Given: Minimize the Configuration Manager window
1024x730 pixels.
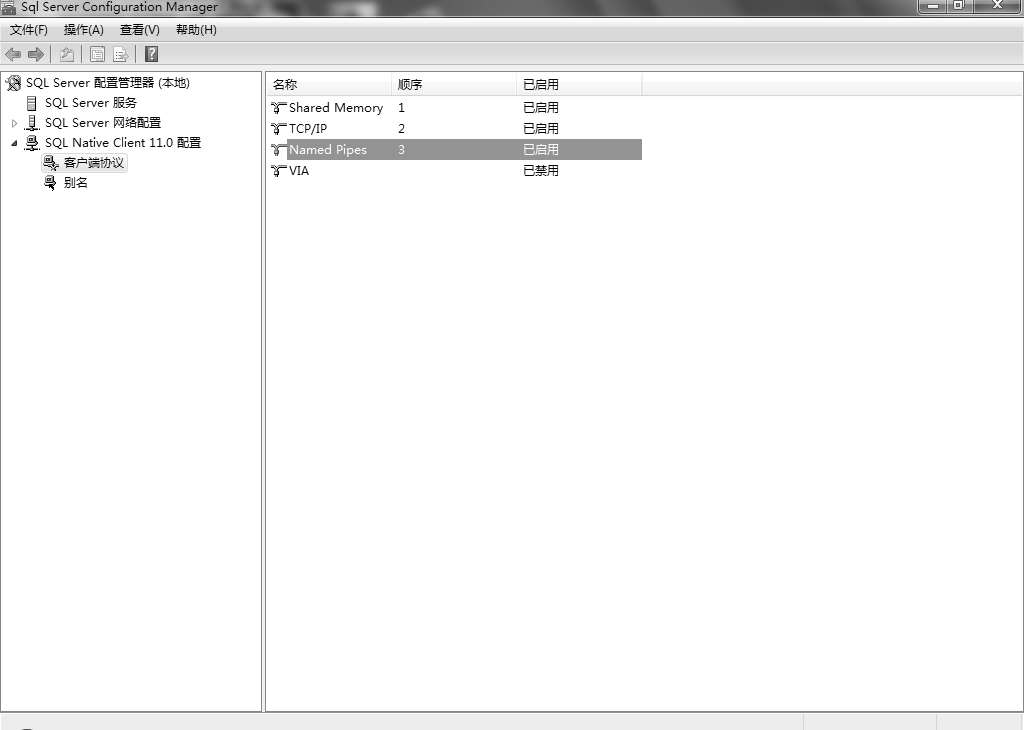Looking at the screenshot, I should click(932, 6).
